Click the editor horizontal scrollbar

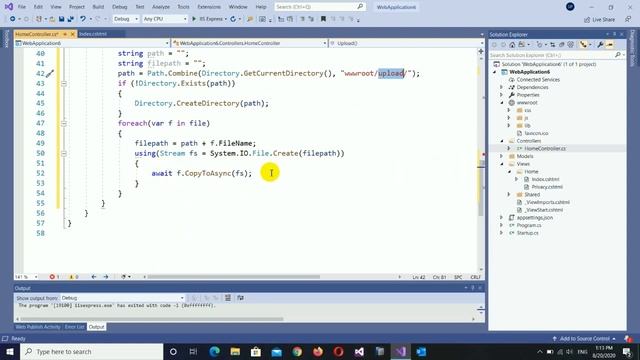click(x=233, y=277)
